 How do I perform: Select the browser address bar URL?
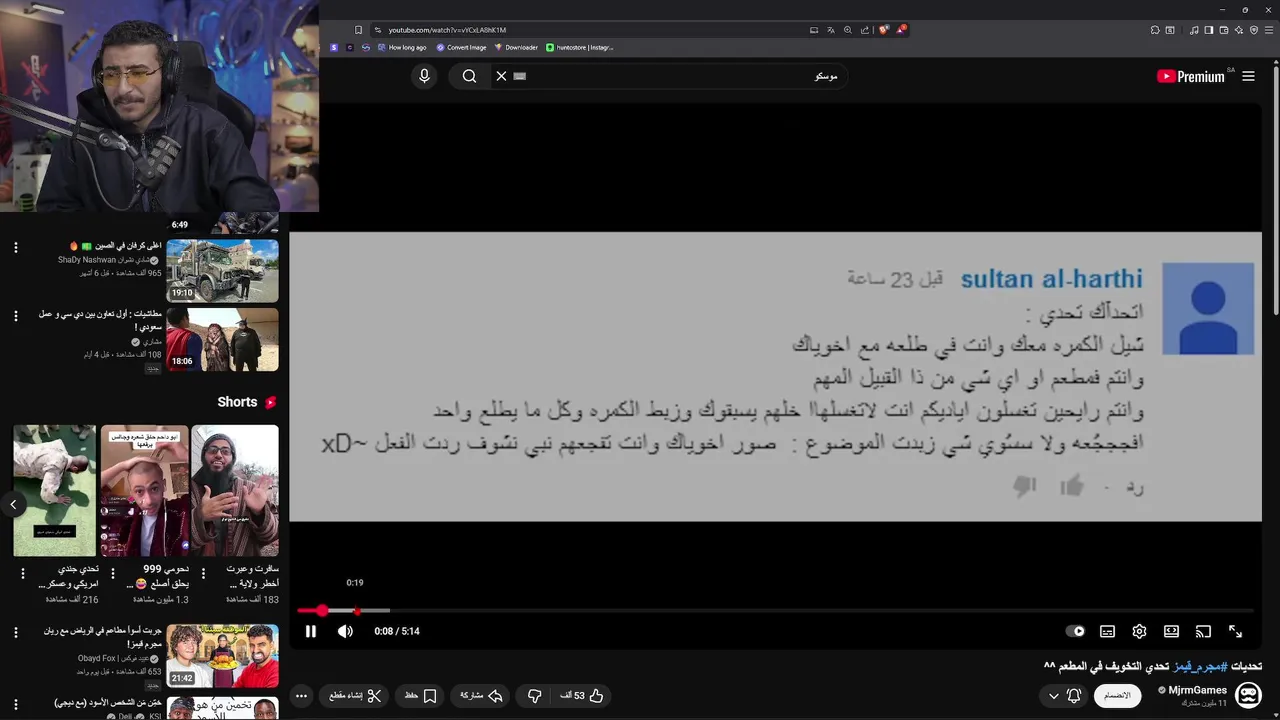coord(447,30)
